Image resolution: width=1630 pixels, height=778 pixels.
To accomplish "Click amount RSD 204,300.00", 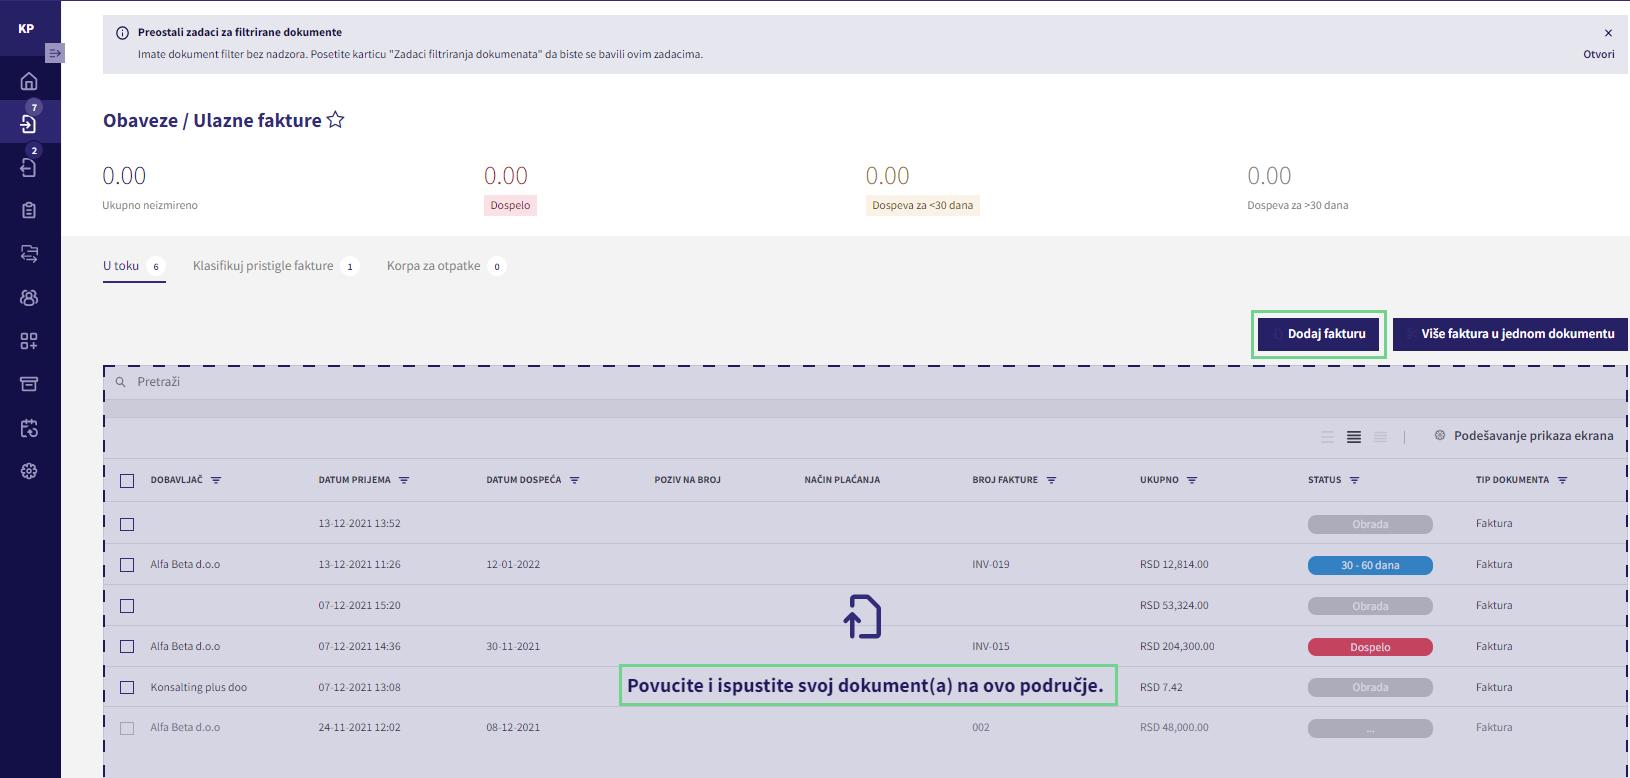I will tap(1177, 647).
